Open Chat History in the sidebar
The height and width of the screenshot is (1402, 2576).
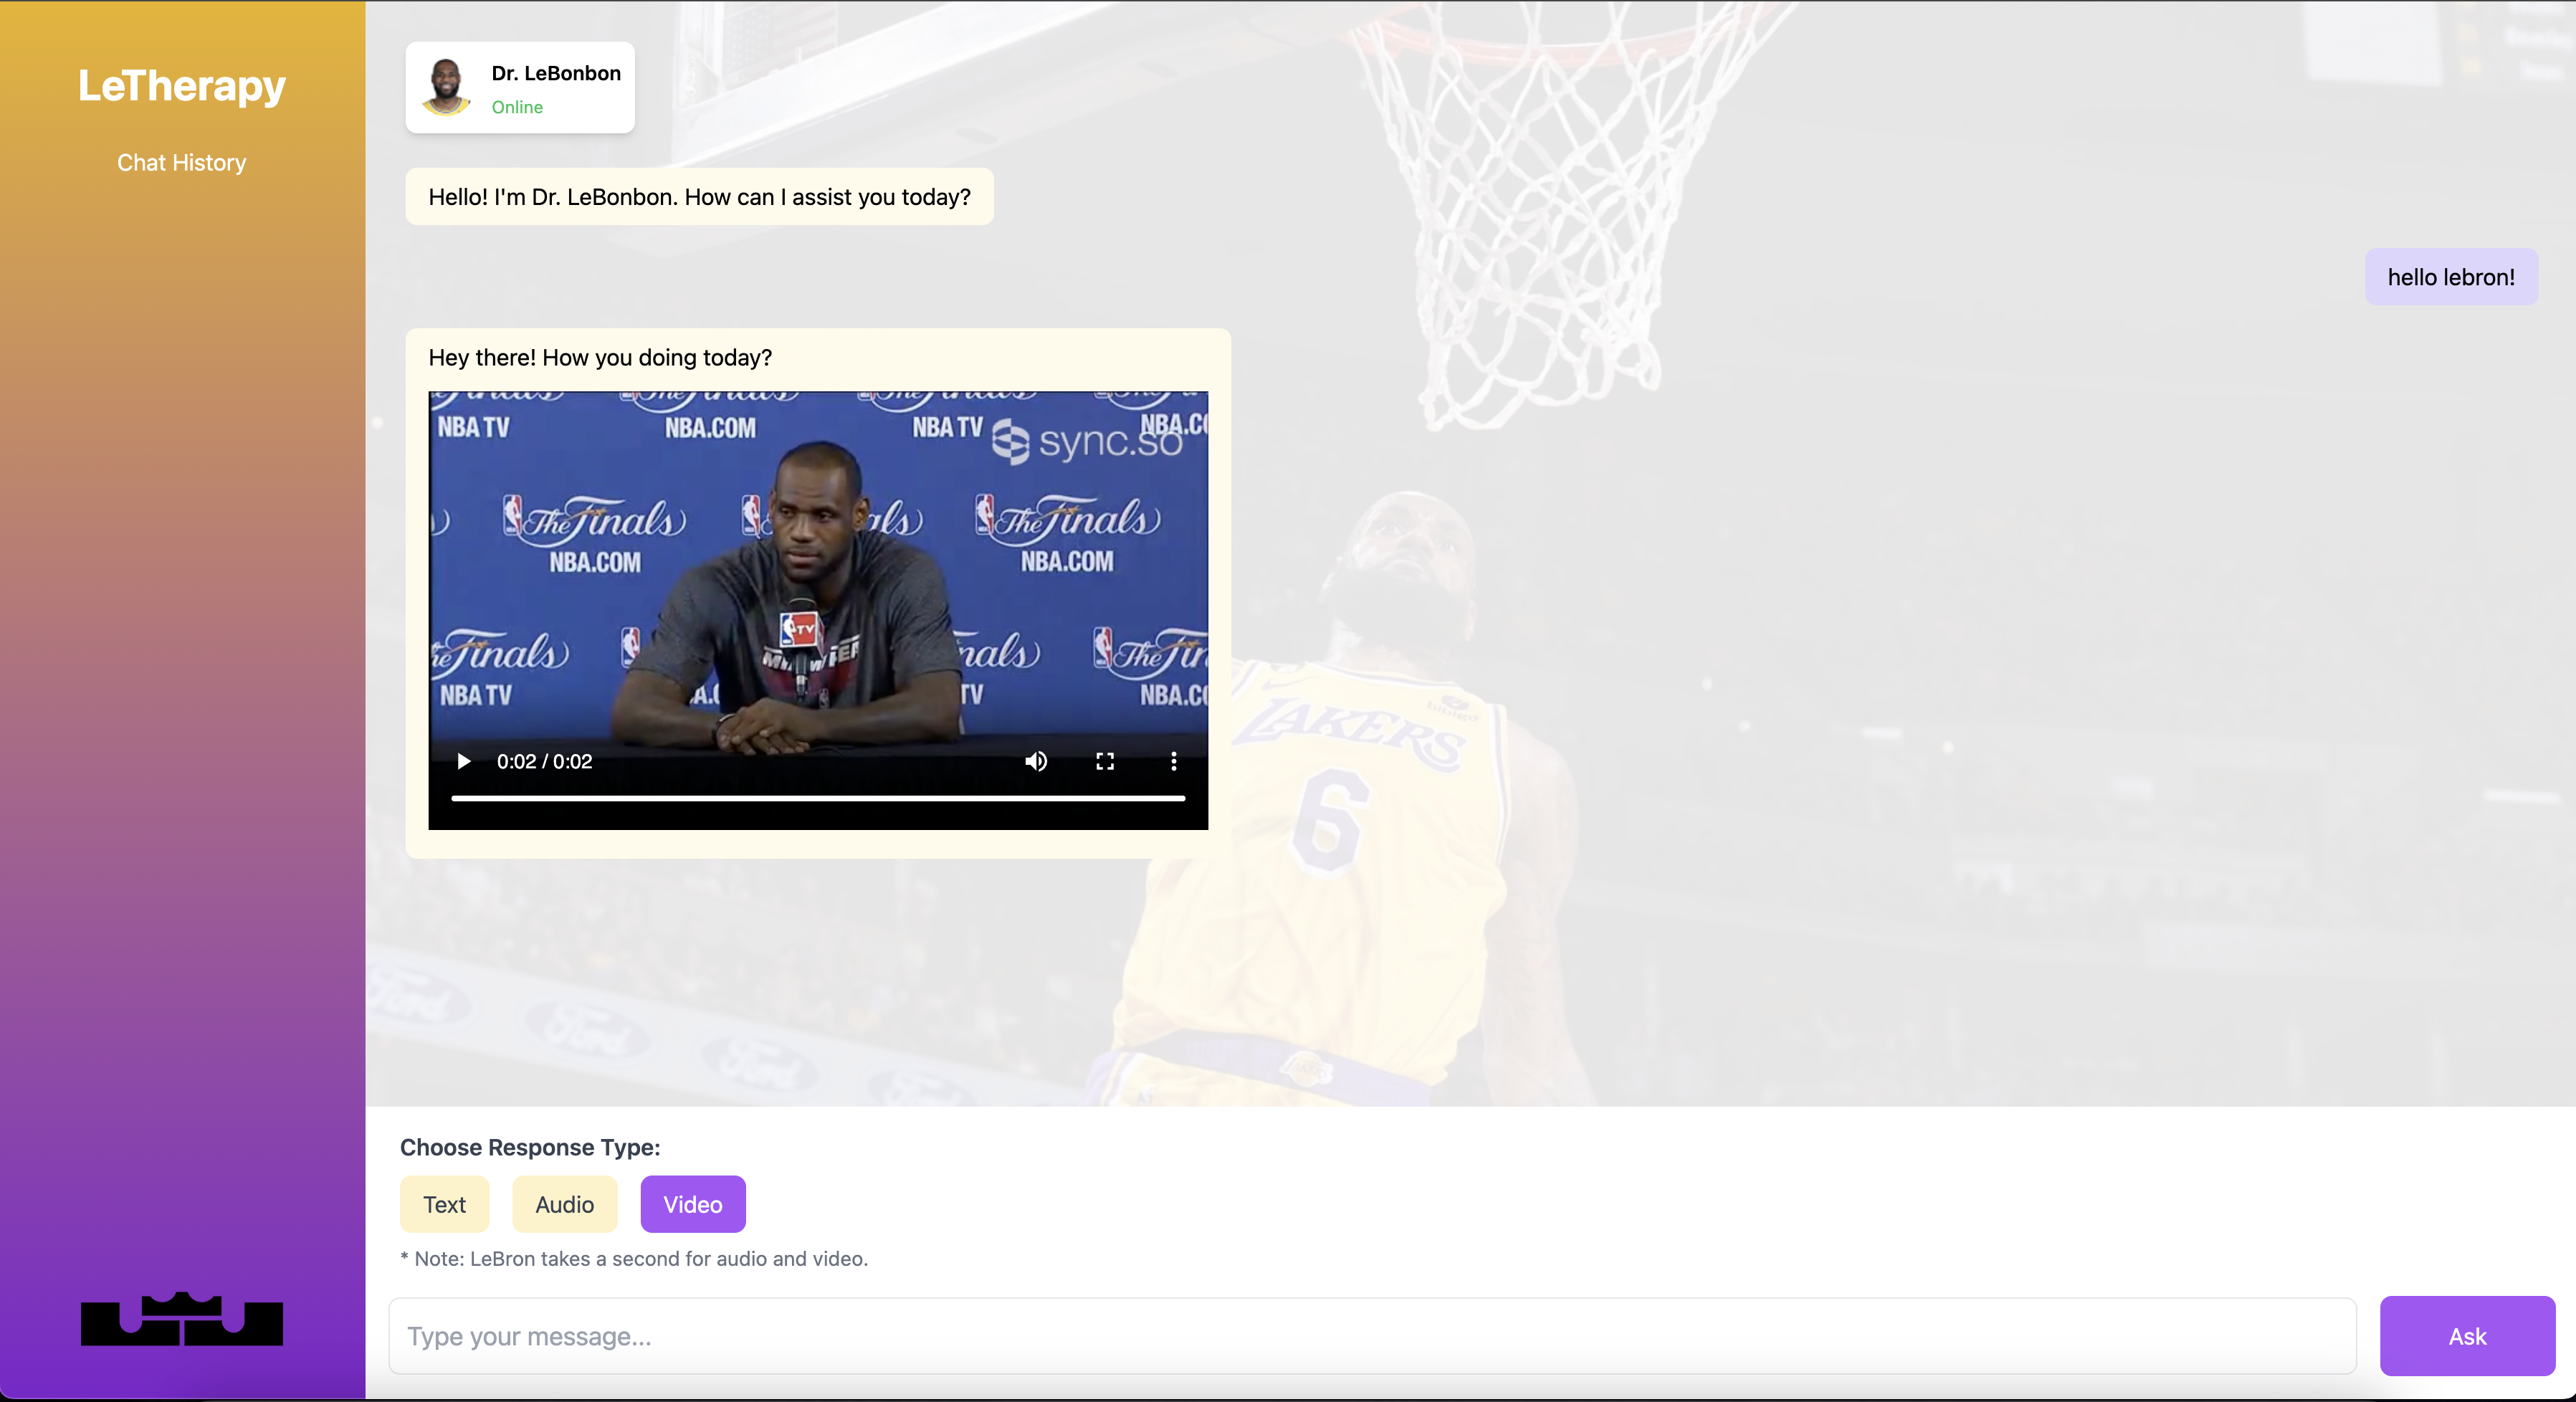[x=181, y=162]
